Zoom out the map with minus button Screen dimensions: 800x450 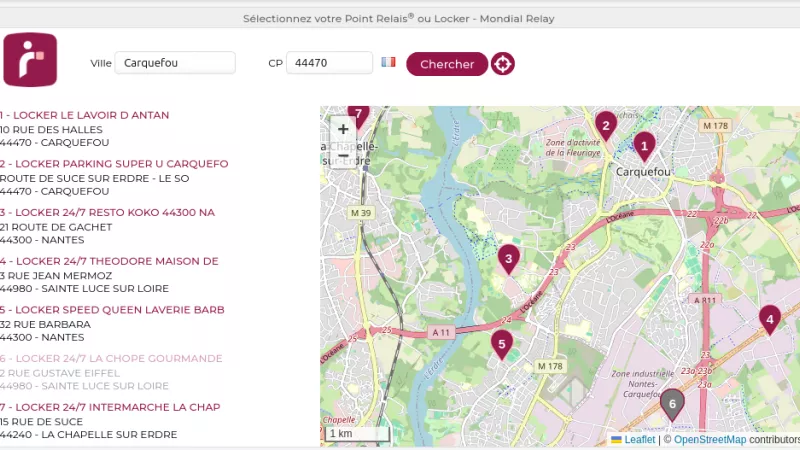(343, 156)
